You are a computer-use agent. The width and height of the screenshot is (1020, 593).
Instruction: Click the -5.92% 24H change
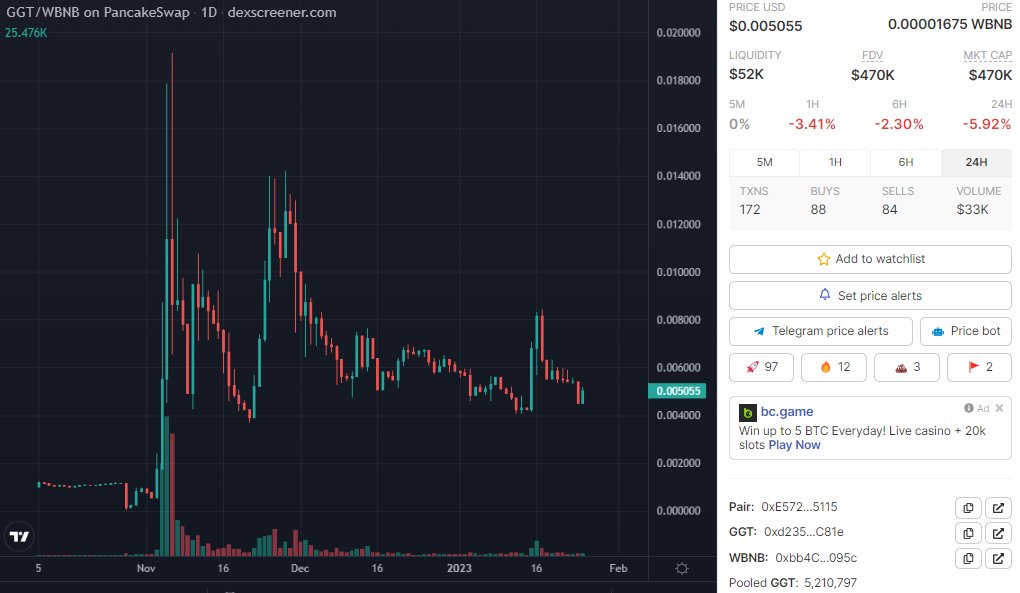(987, 124)
